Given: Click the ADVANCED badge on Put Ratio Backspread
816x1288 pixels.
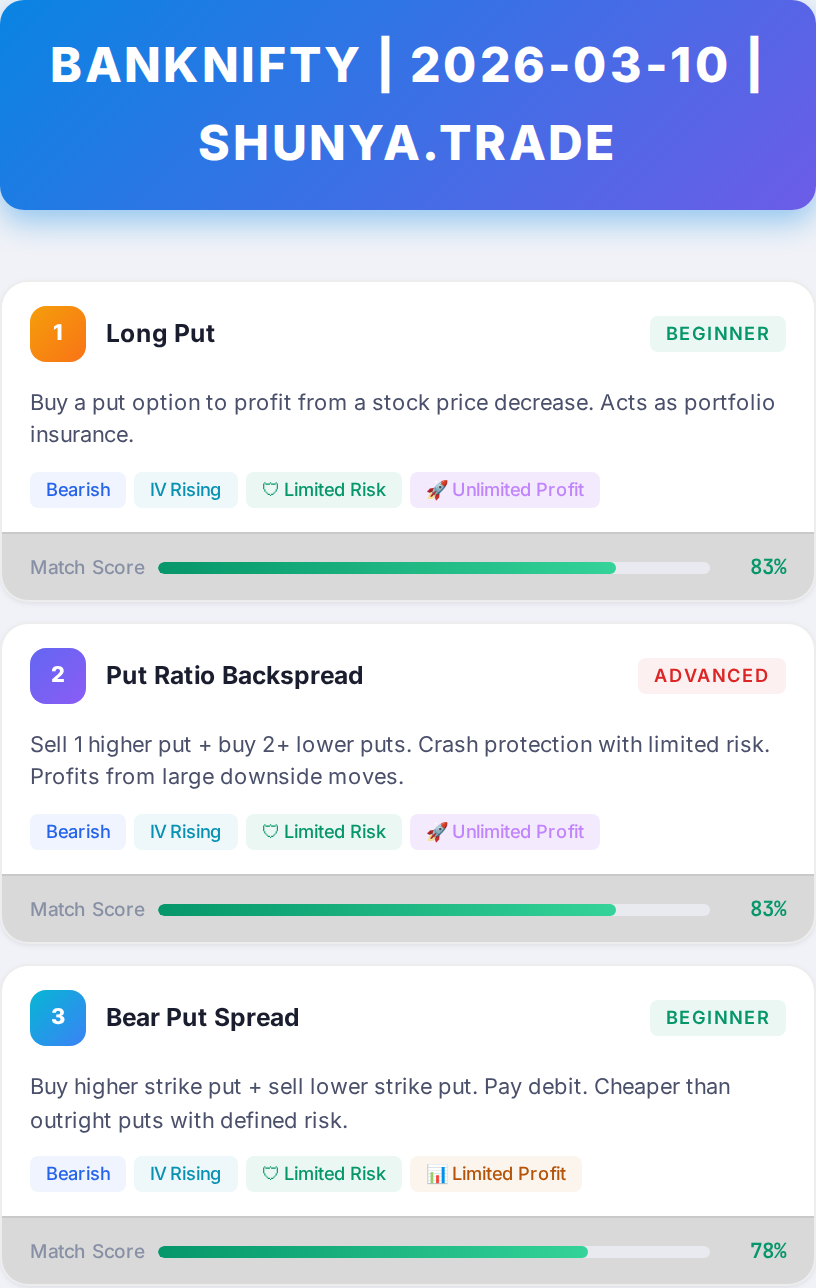Looking at the screenshot, I should coord(712,676).
